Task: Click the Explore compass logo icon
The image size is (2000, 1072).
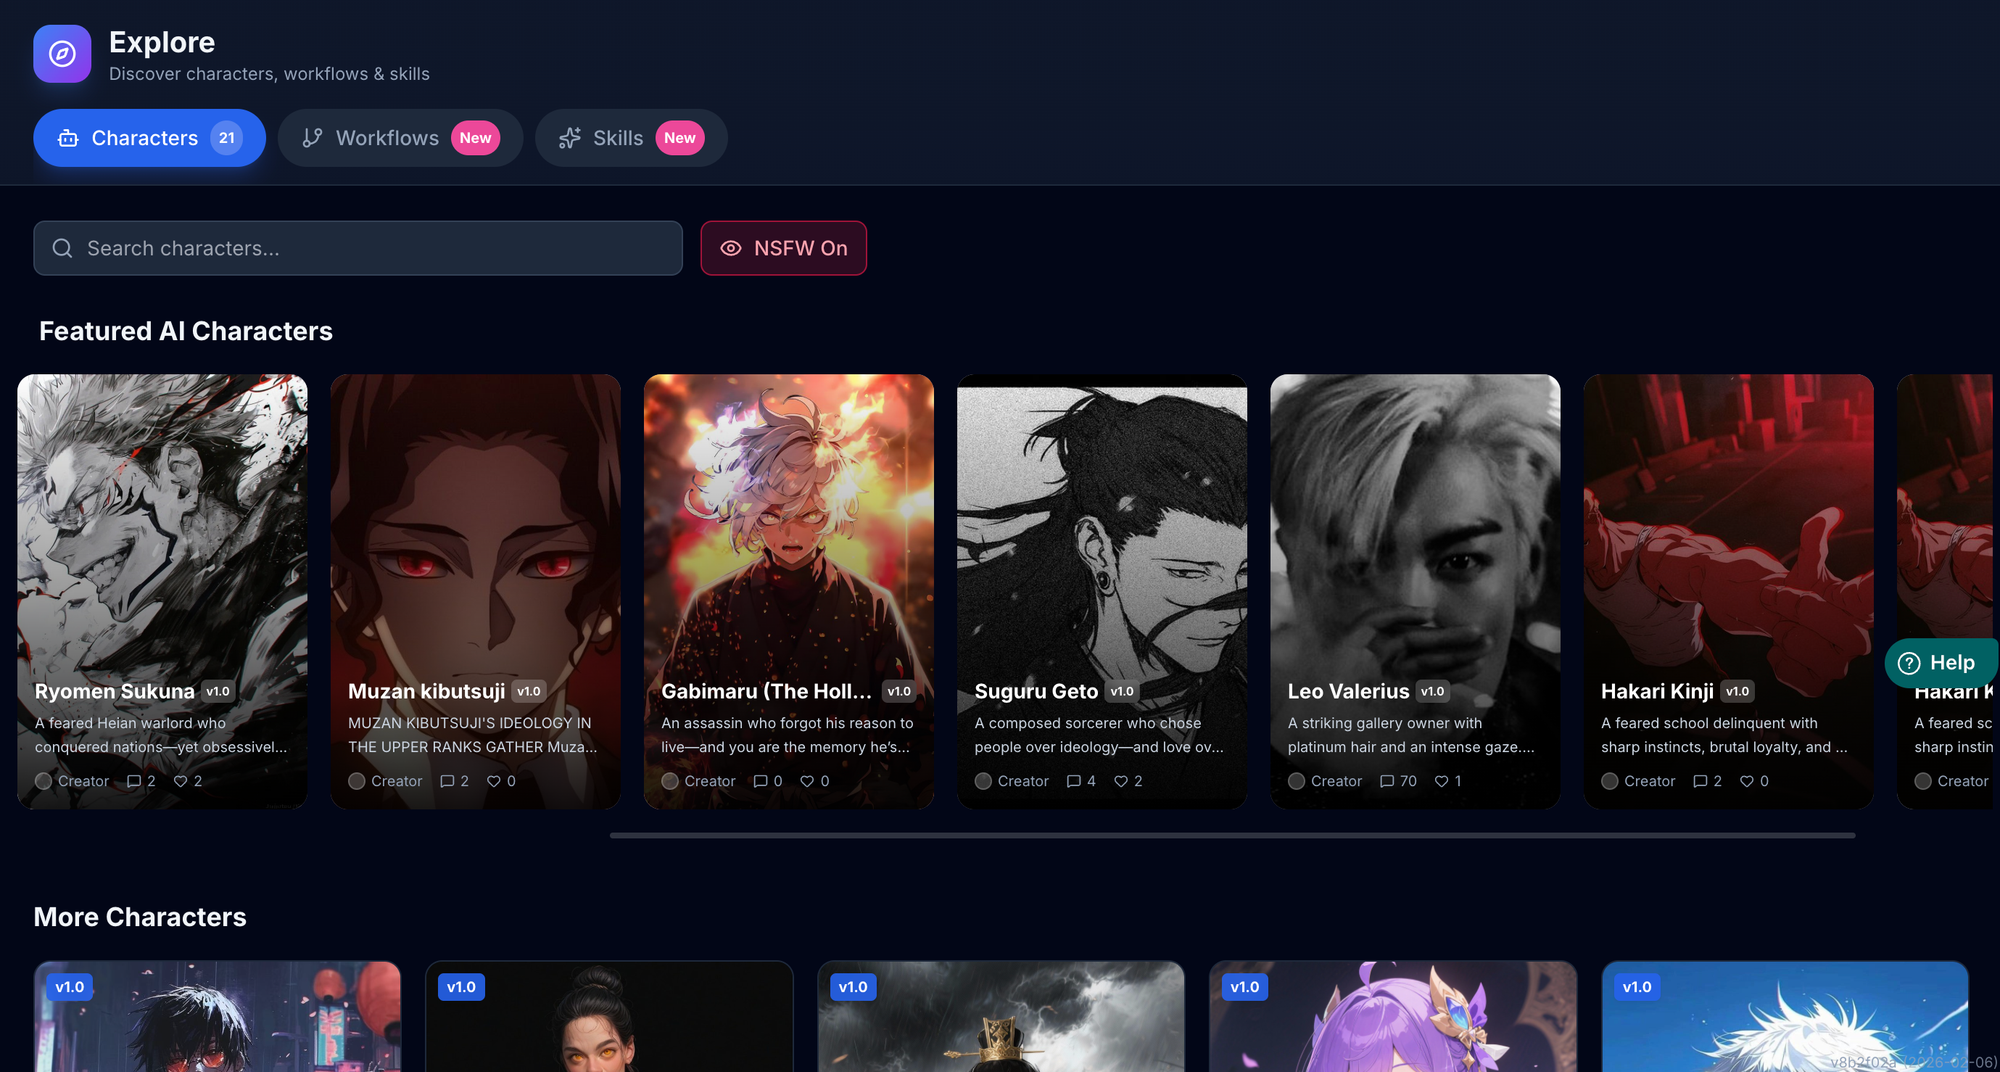Action: (62, 54)
